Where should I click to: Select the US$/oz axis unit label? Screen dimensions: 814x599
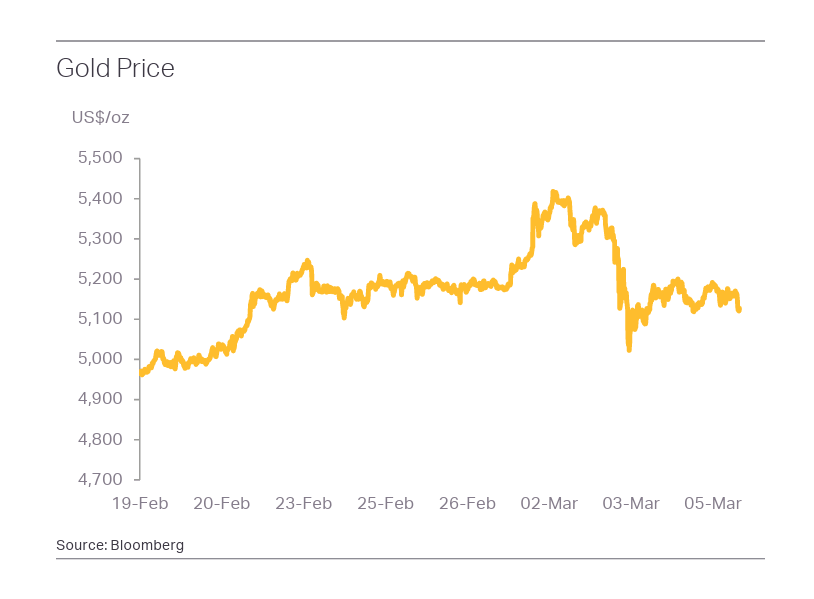click(x=100, y=118)
